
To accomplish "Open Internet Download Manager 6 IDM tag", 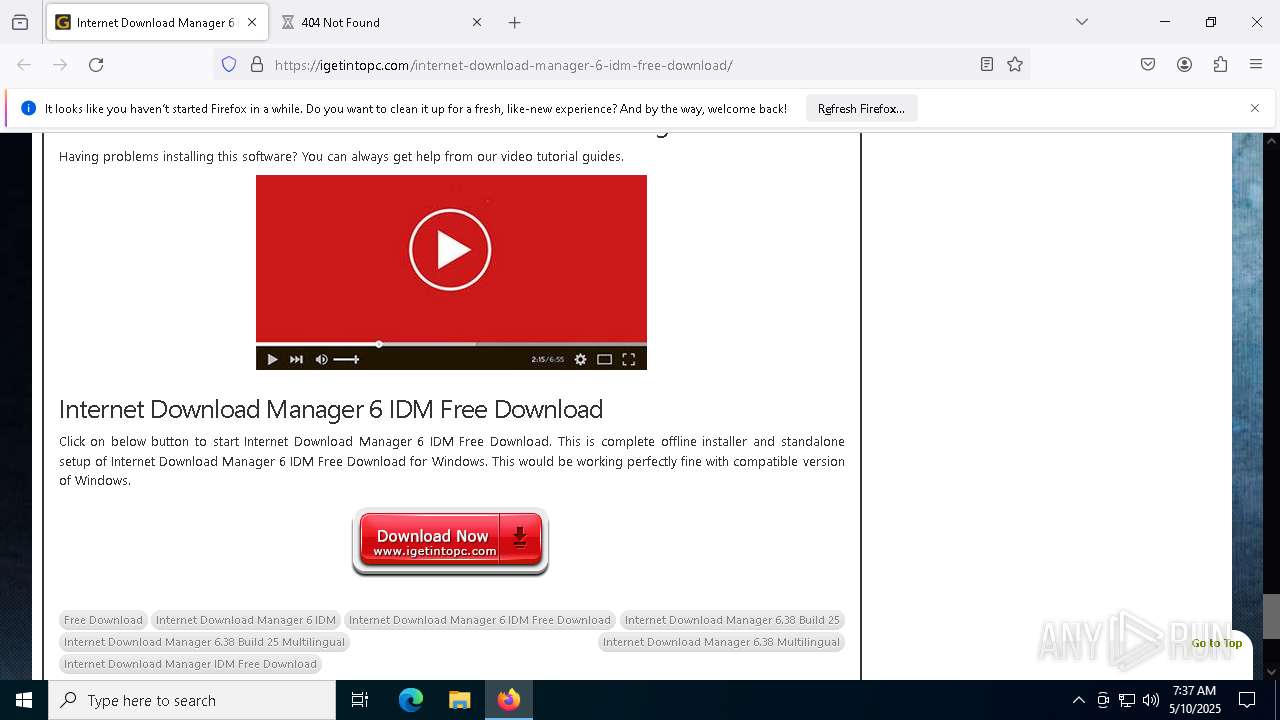I will [246, 620].
